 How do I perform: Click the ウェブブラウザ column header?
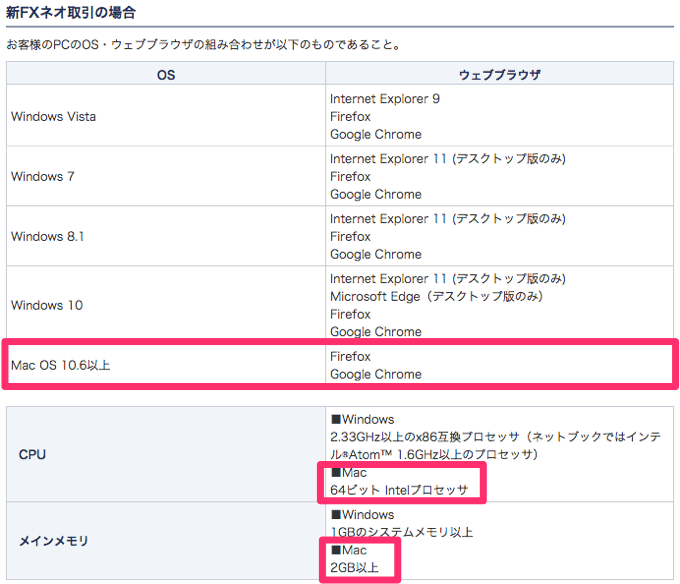pos(499,75)
